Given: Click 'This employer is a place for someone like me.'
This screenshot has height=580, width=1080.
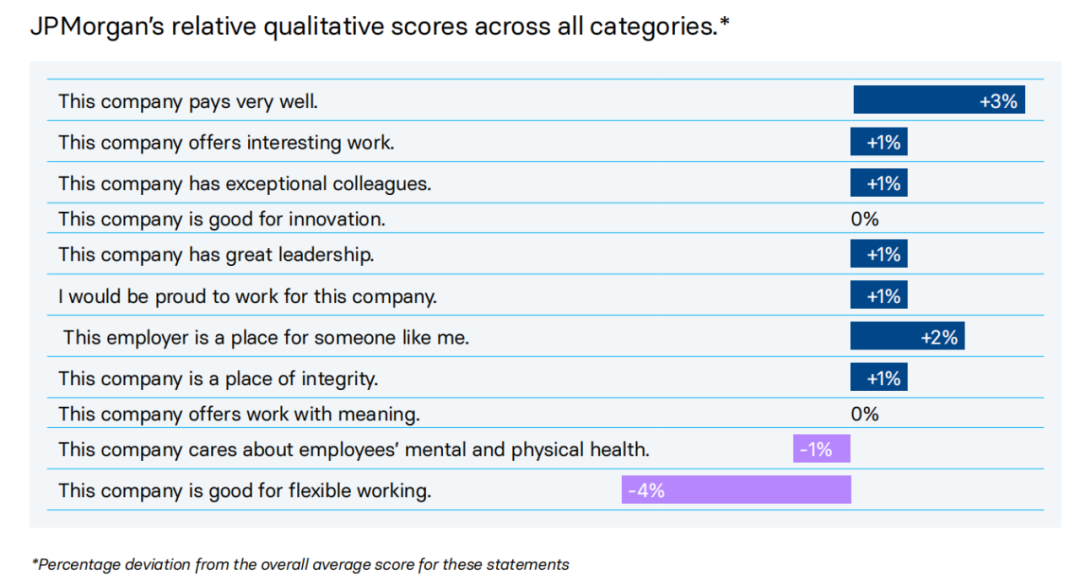Looking at the screenshot, I should (x=266, y=338).
